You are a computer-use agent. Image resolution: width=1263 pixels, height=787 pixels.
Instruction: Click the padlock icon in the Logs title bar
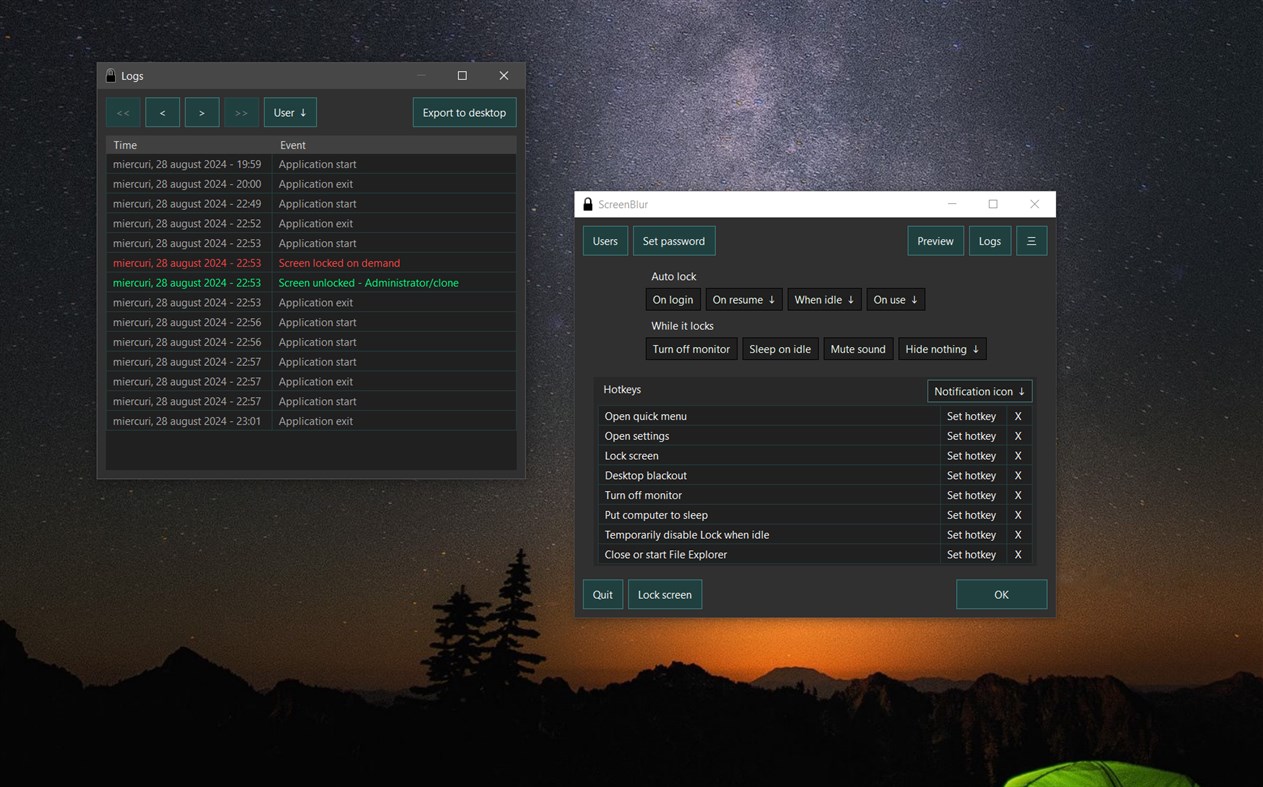pos(110,75)
